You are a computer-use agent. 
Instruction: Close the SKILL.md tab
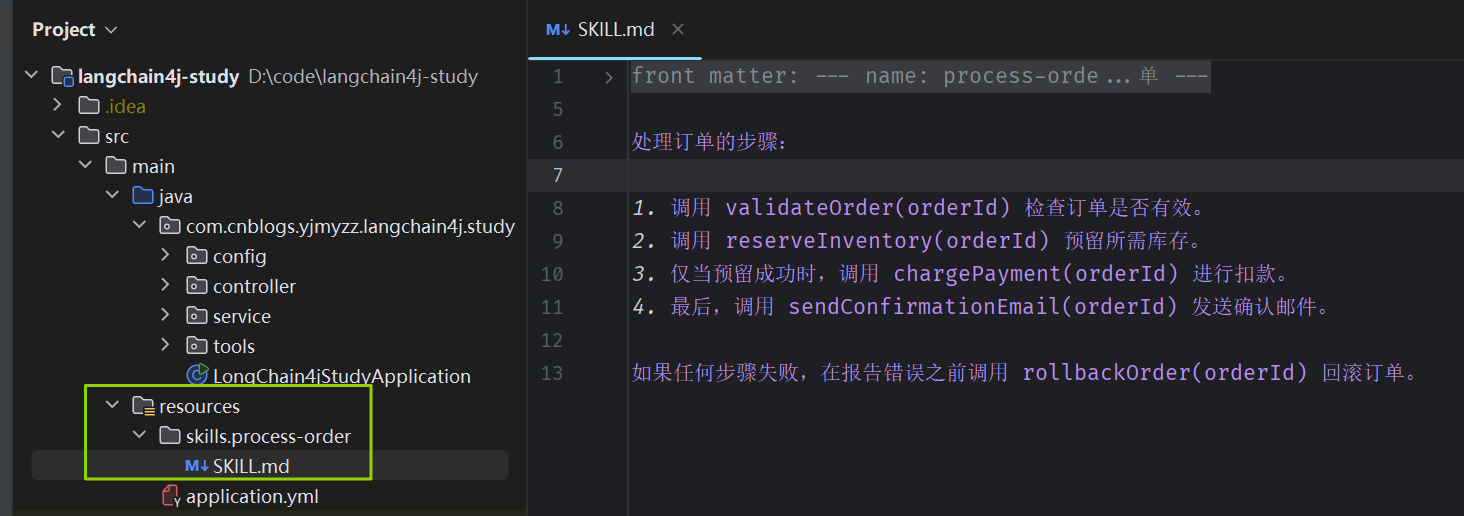678,30
